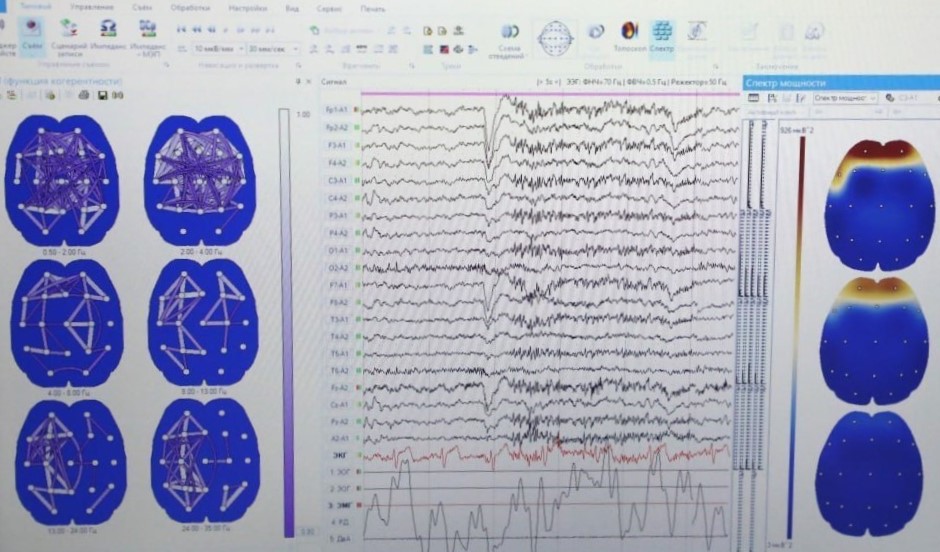Open the Настройки ribbon tab
Image resolution: width=940 pixels, height=552 pixels.
point(248,8)
